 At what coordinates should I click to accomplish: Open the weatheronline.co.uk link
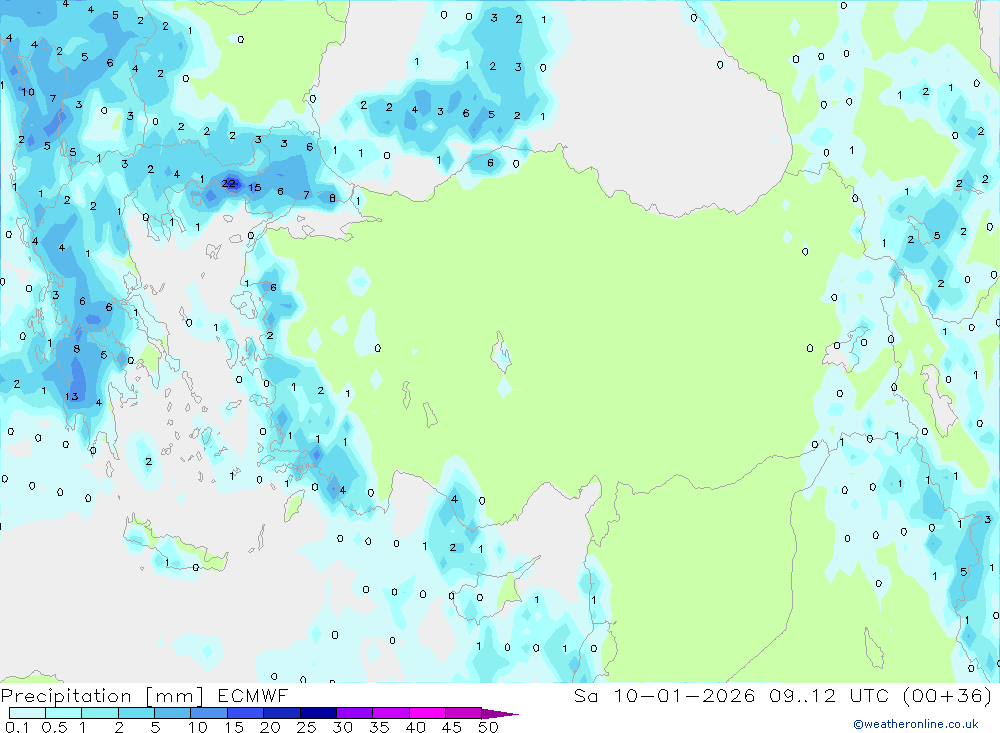916,724
